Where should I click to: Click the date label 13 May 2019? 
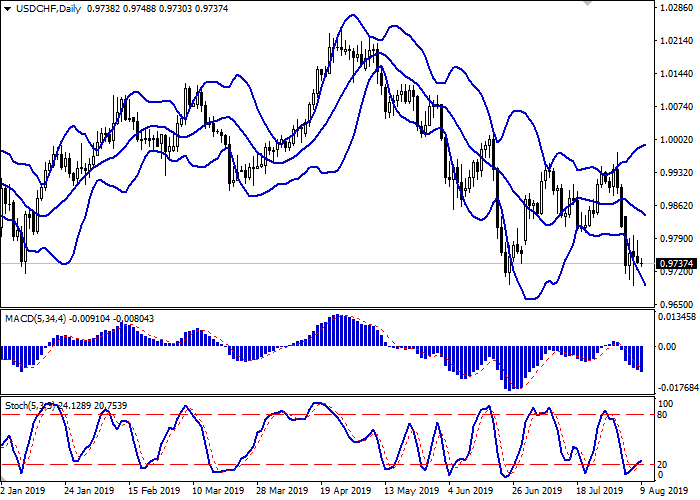pyautogui.click(x=410, y=491)
